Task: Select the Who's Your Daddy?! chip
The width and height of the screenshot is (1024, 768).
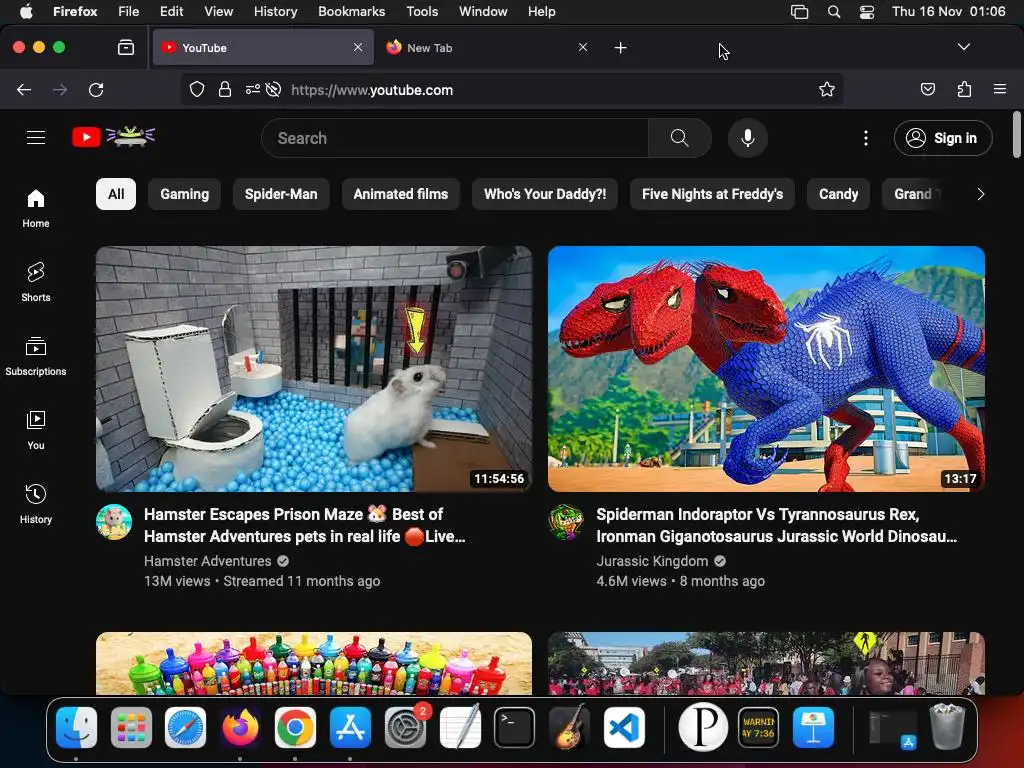Action: [x=545, y=194]
